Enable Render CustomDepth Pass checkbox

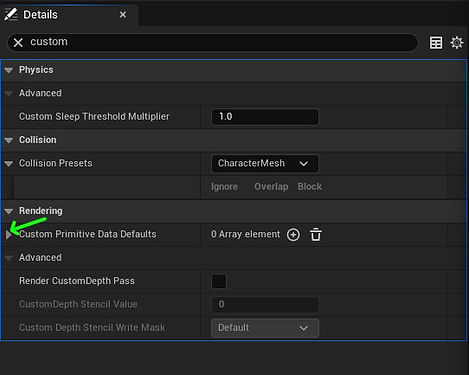219,281
